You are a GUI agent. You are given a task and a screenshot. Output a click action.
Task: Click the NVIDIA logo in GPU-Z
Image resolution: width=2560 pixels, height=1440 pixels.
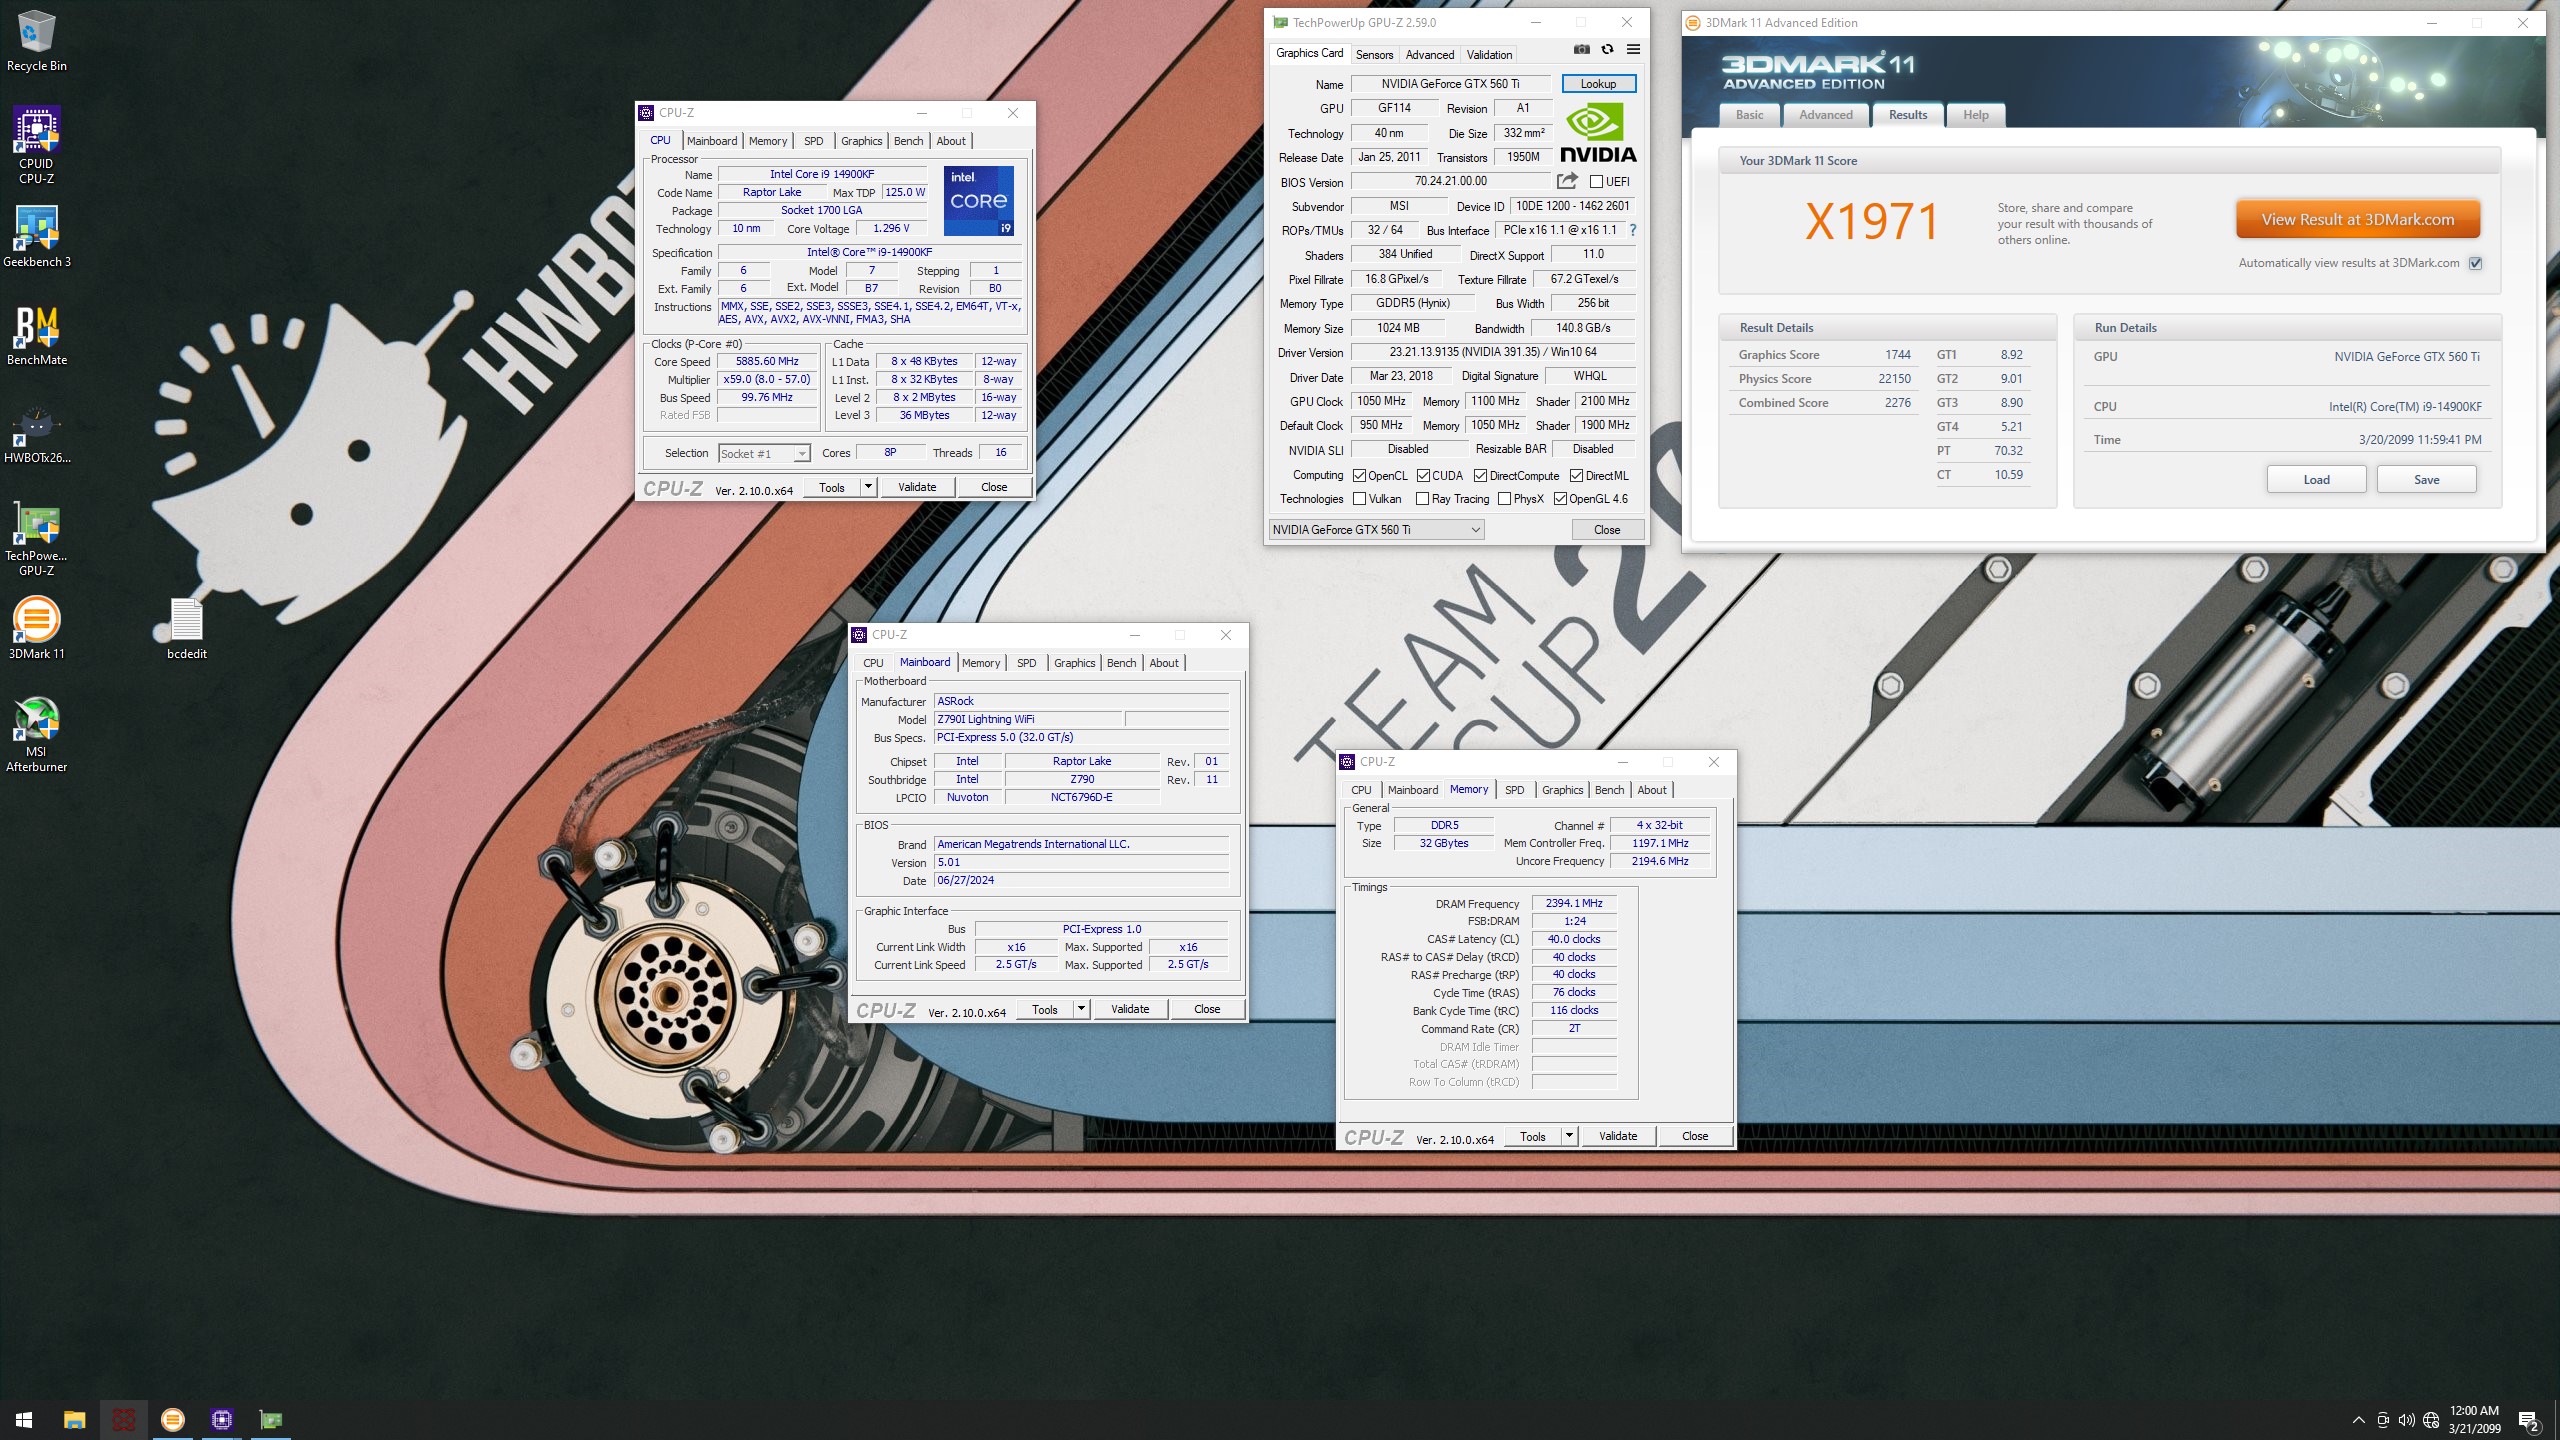pos(1597,133)
